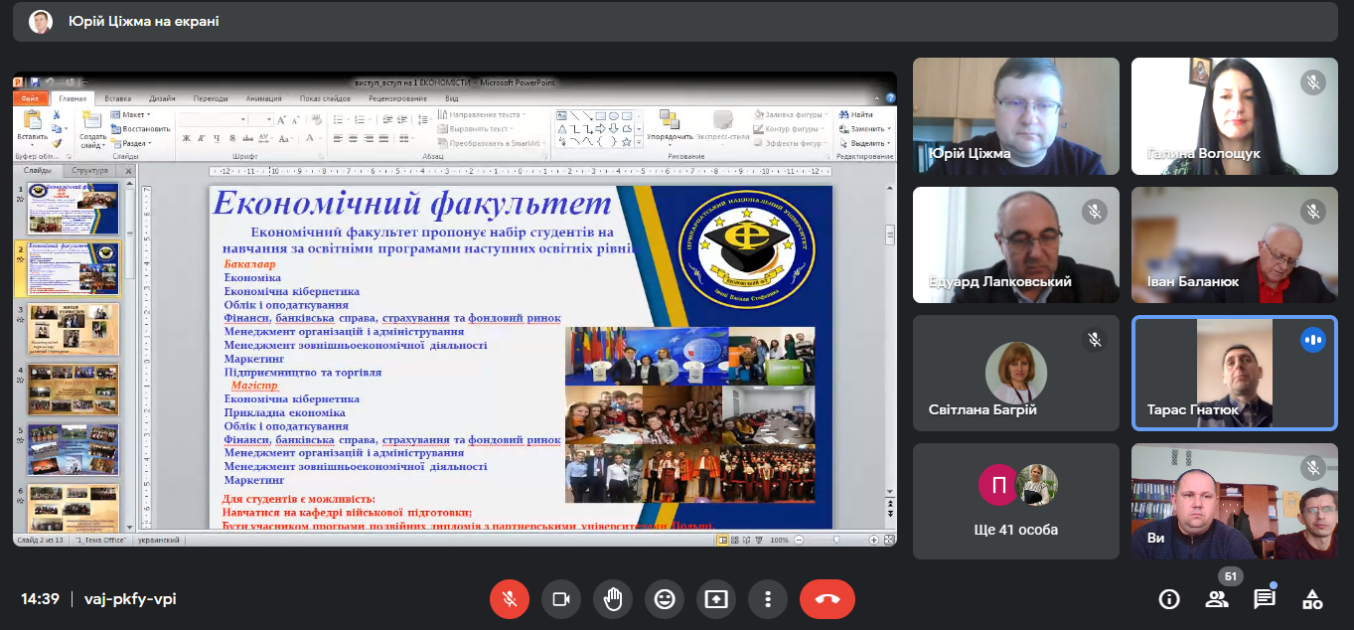The width and height of the screenshot is (1354, 630).
Task: Show the participants list with 51 badge
Action: click(x=1217, y=599)
